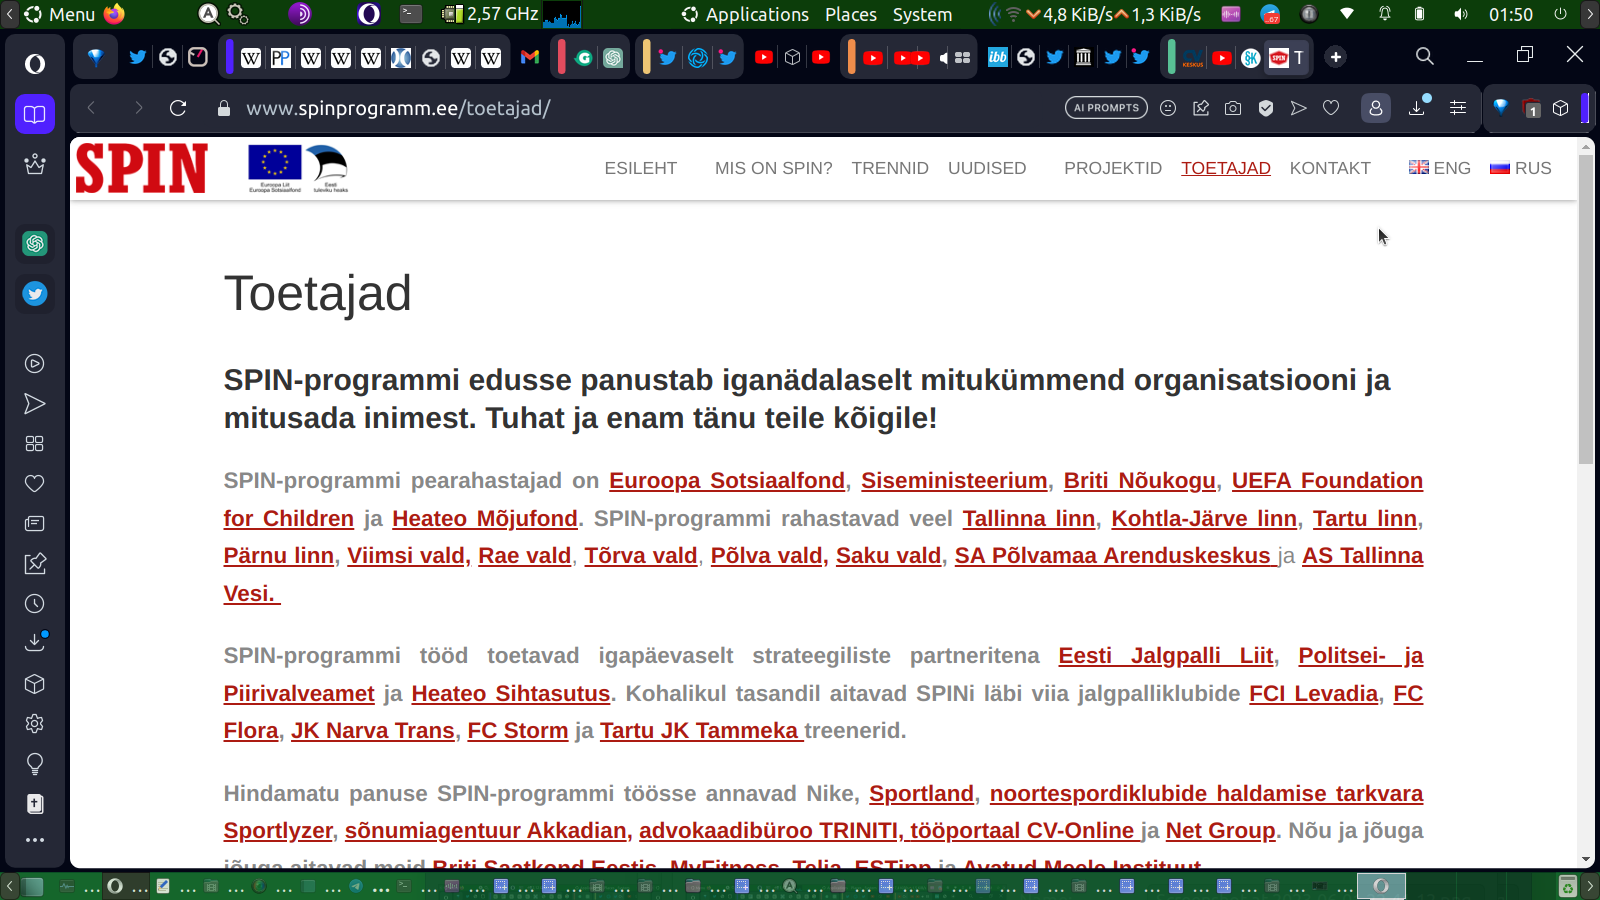Open PROJEKTID in the site menu

(x=1113, y=168)
